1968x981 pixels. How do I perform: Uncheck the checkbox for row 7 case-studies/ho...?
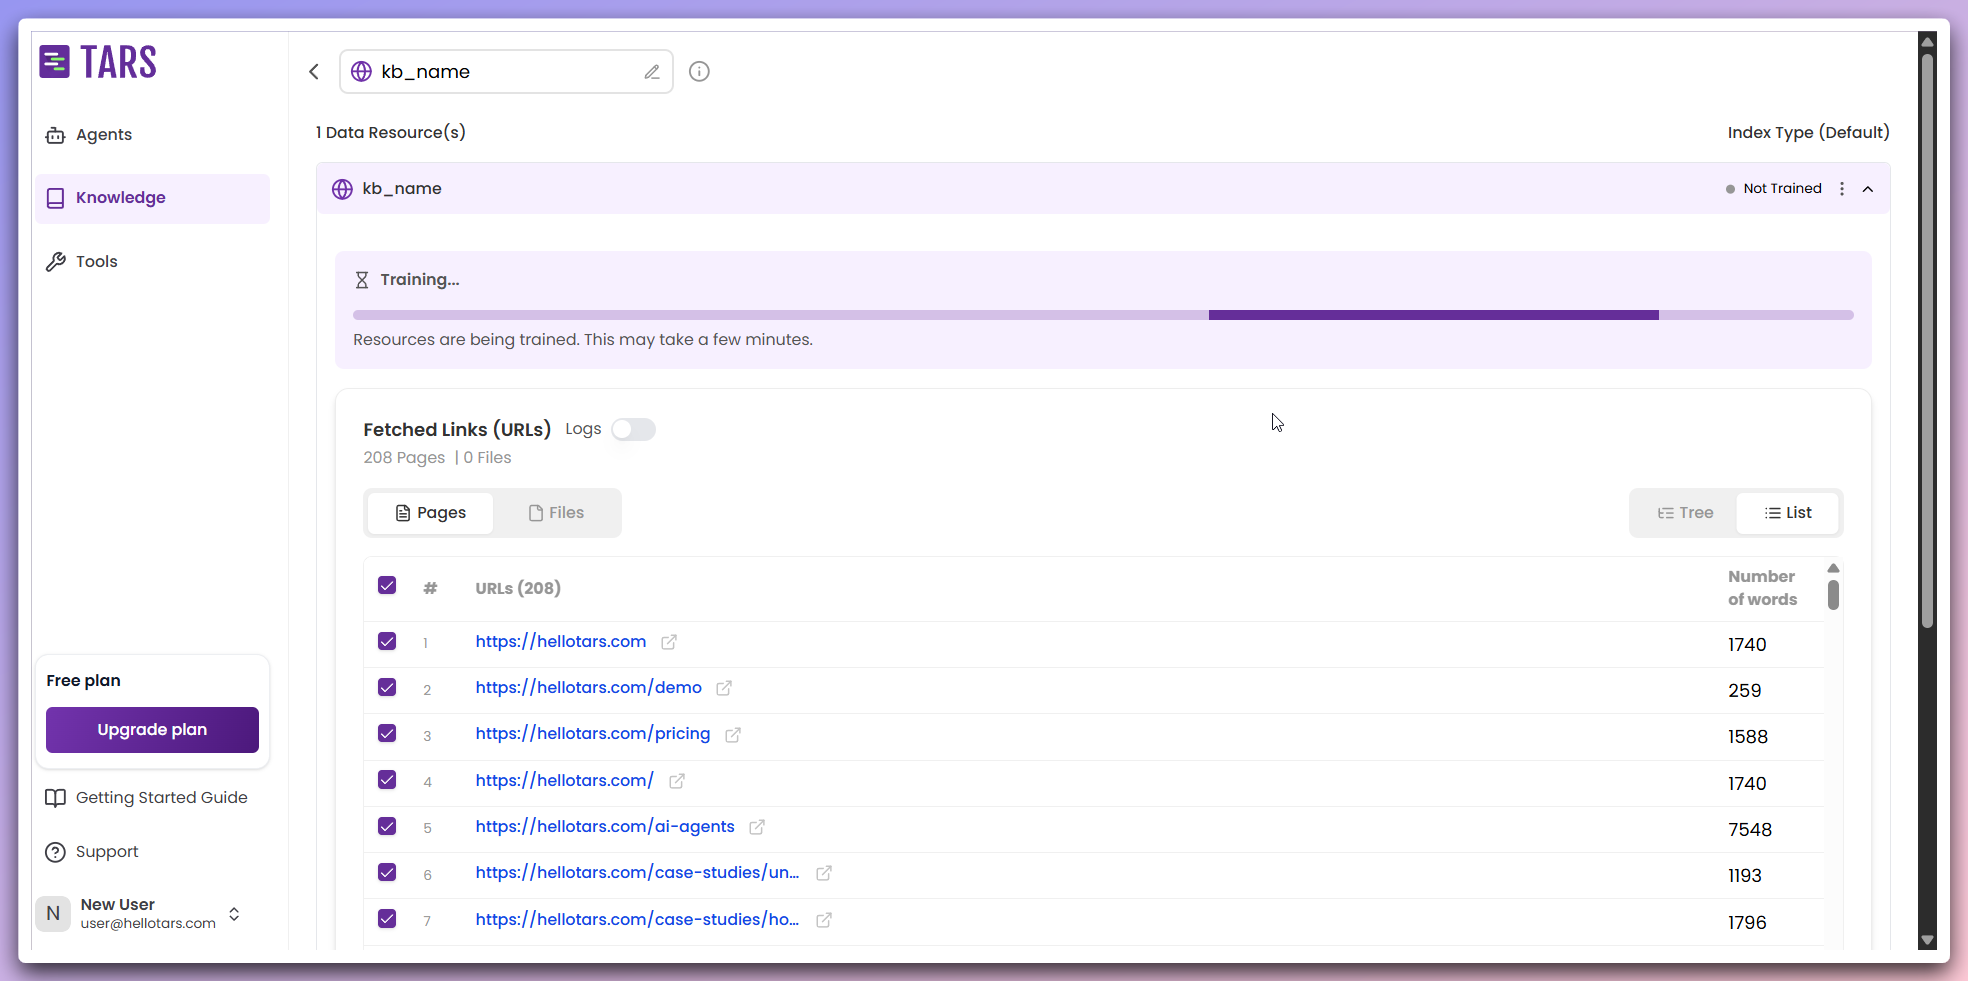[x=387, y=918]
